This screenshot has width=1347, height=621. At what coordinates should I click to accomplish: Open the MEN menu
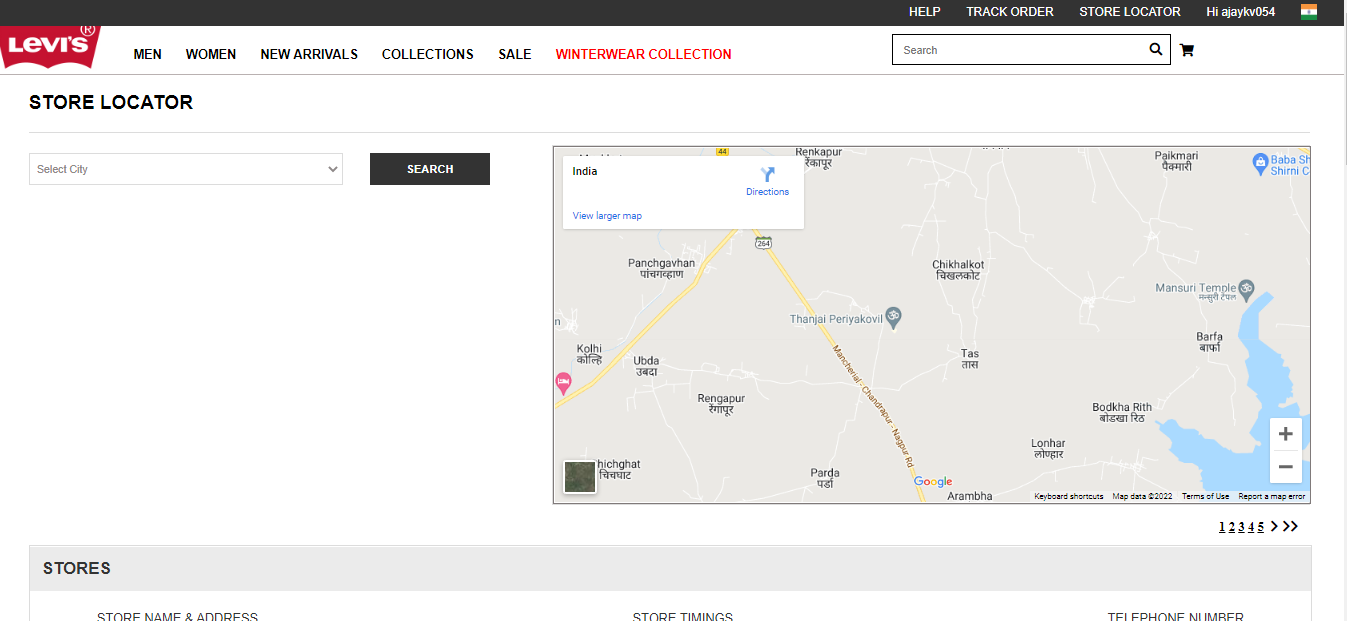click(x=148, y=54)
